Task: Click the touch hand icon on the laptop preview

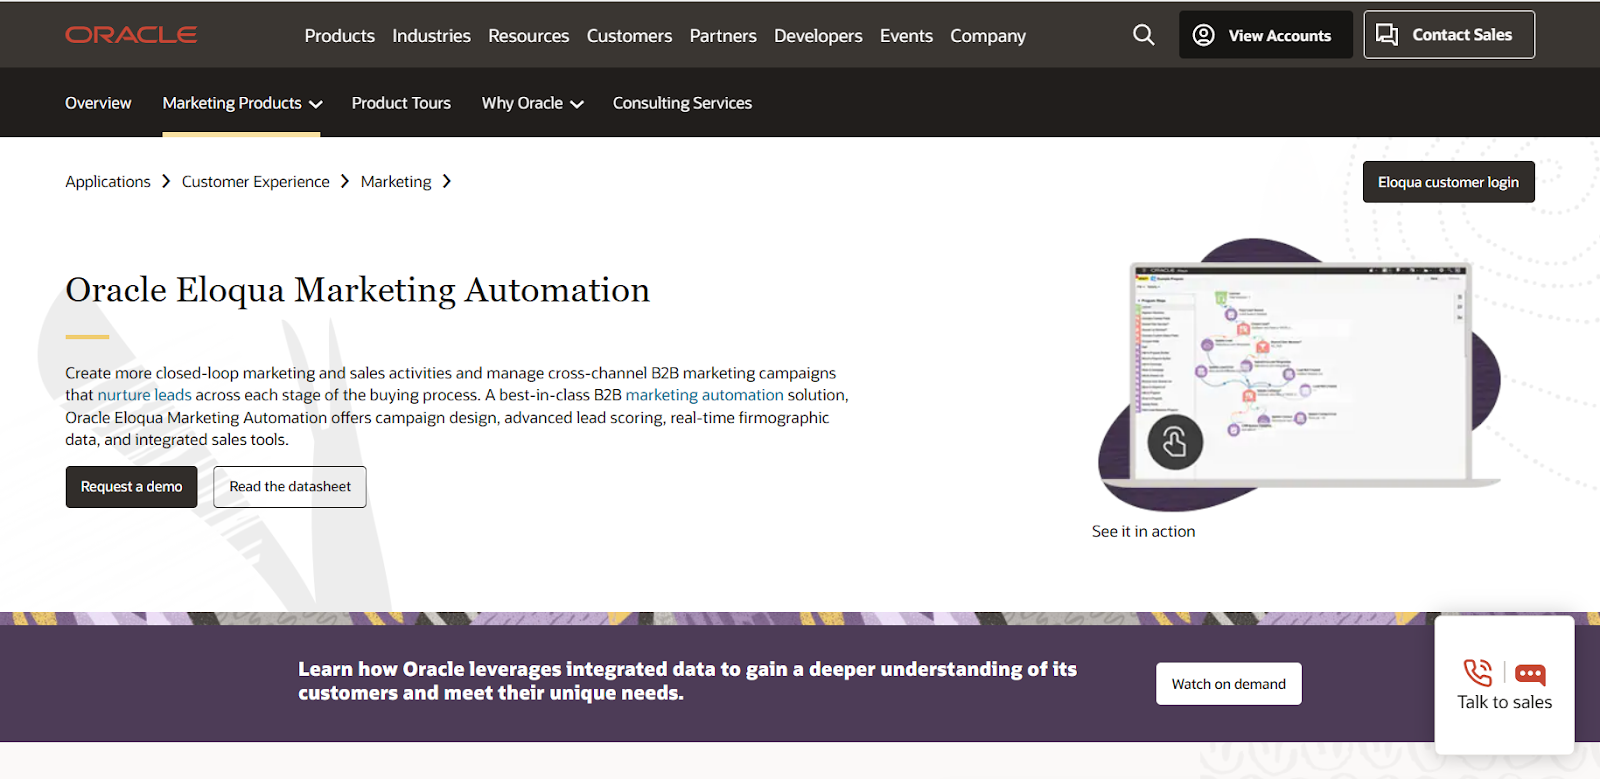Action: click(1175, 442)
